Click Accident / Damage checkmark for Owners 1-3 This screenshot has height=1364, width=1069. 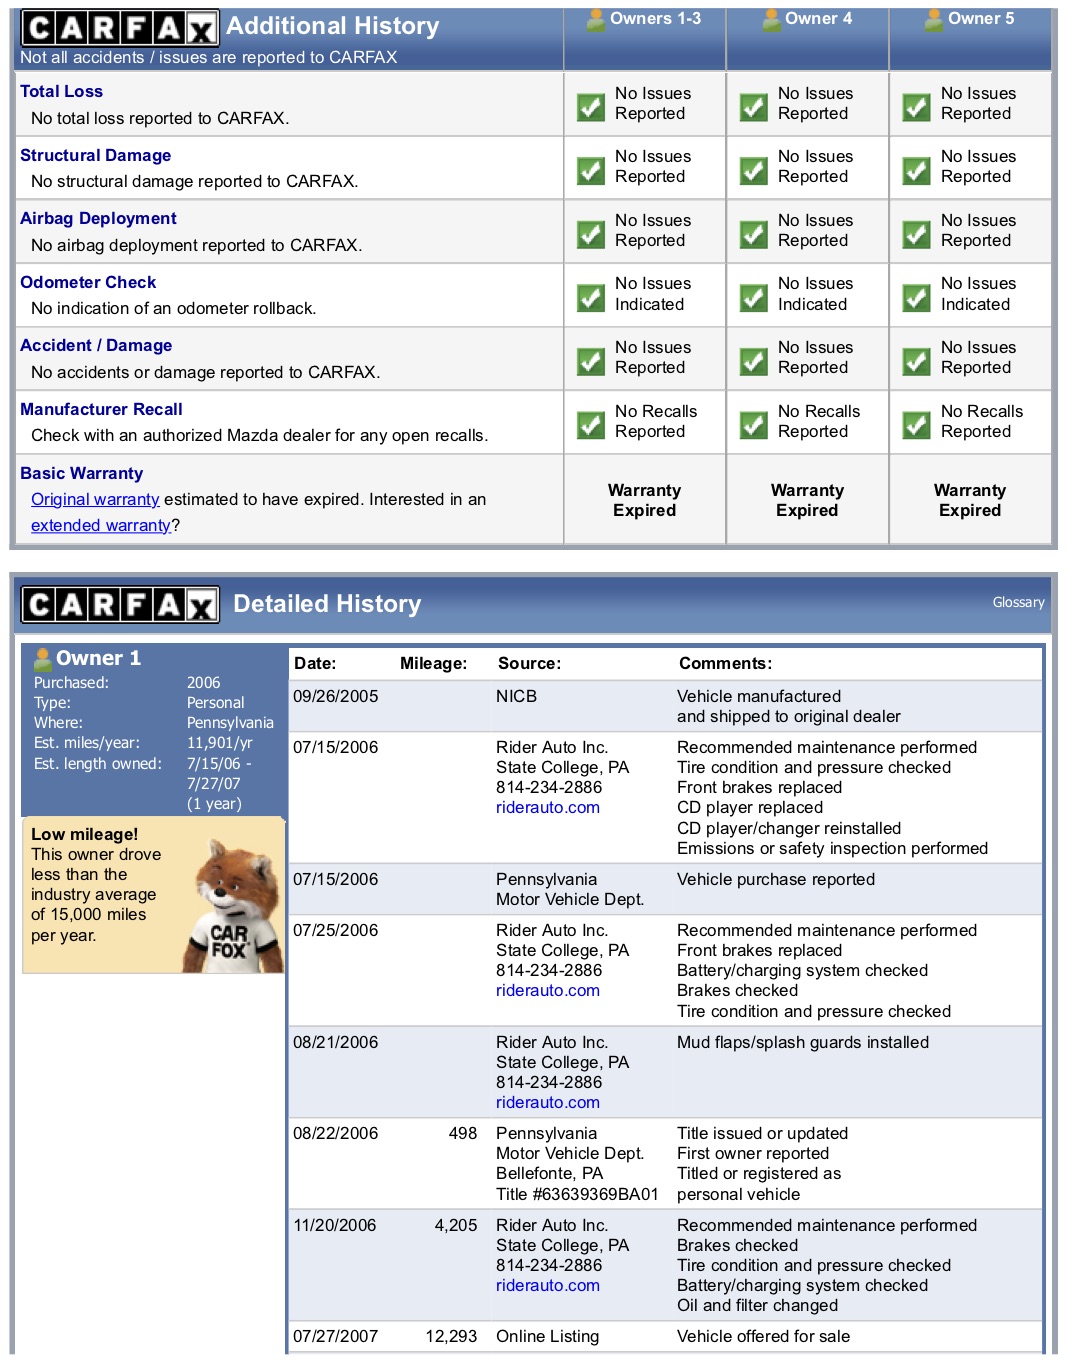(x=591, y=361)
